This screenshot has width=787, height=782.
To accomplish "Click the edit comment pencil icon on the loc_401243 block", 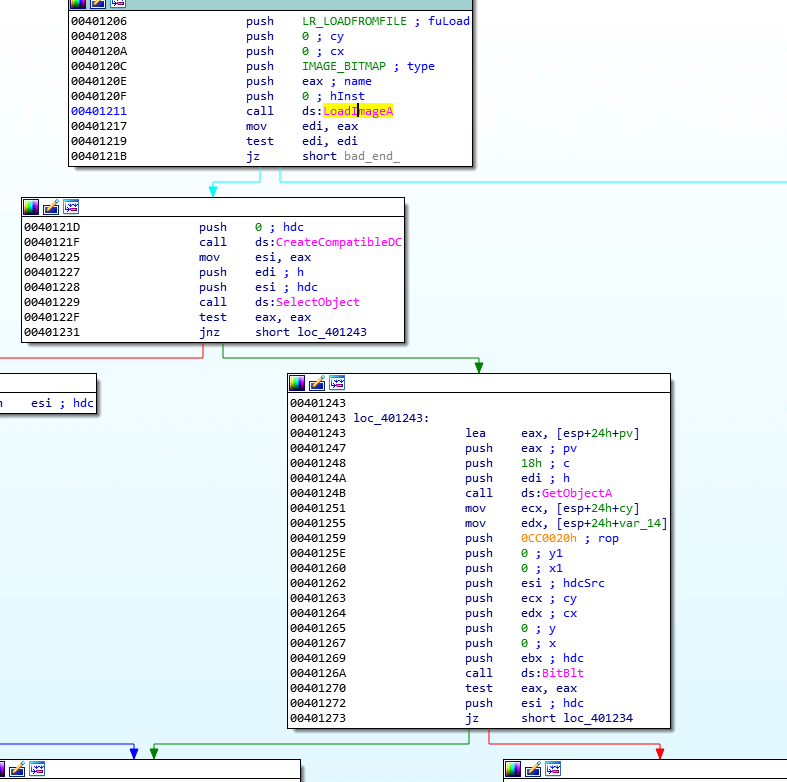I will click(x=317, y=383).
